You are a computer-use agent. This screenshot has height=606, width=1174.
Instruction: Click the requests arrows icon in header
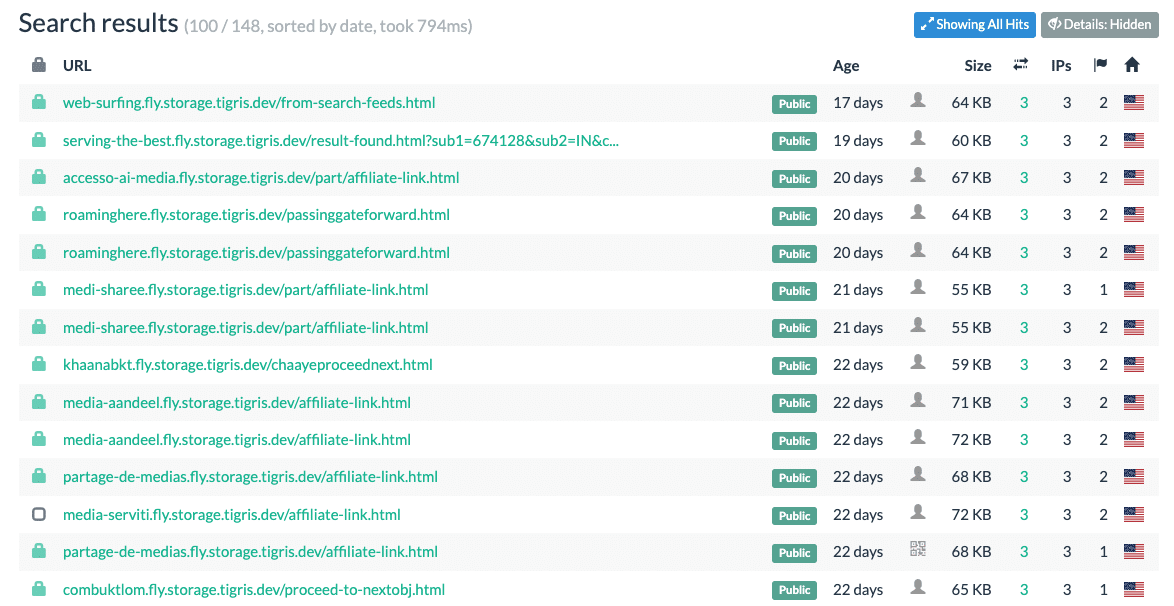(1021, 65)
